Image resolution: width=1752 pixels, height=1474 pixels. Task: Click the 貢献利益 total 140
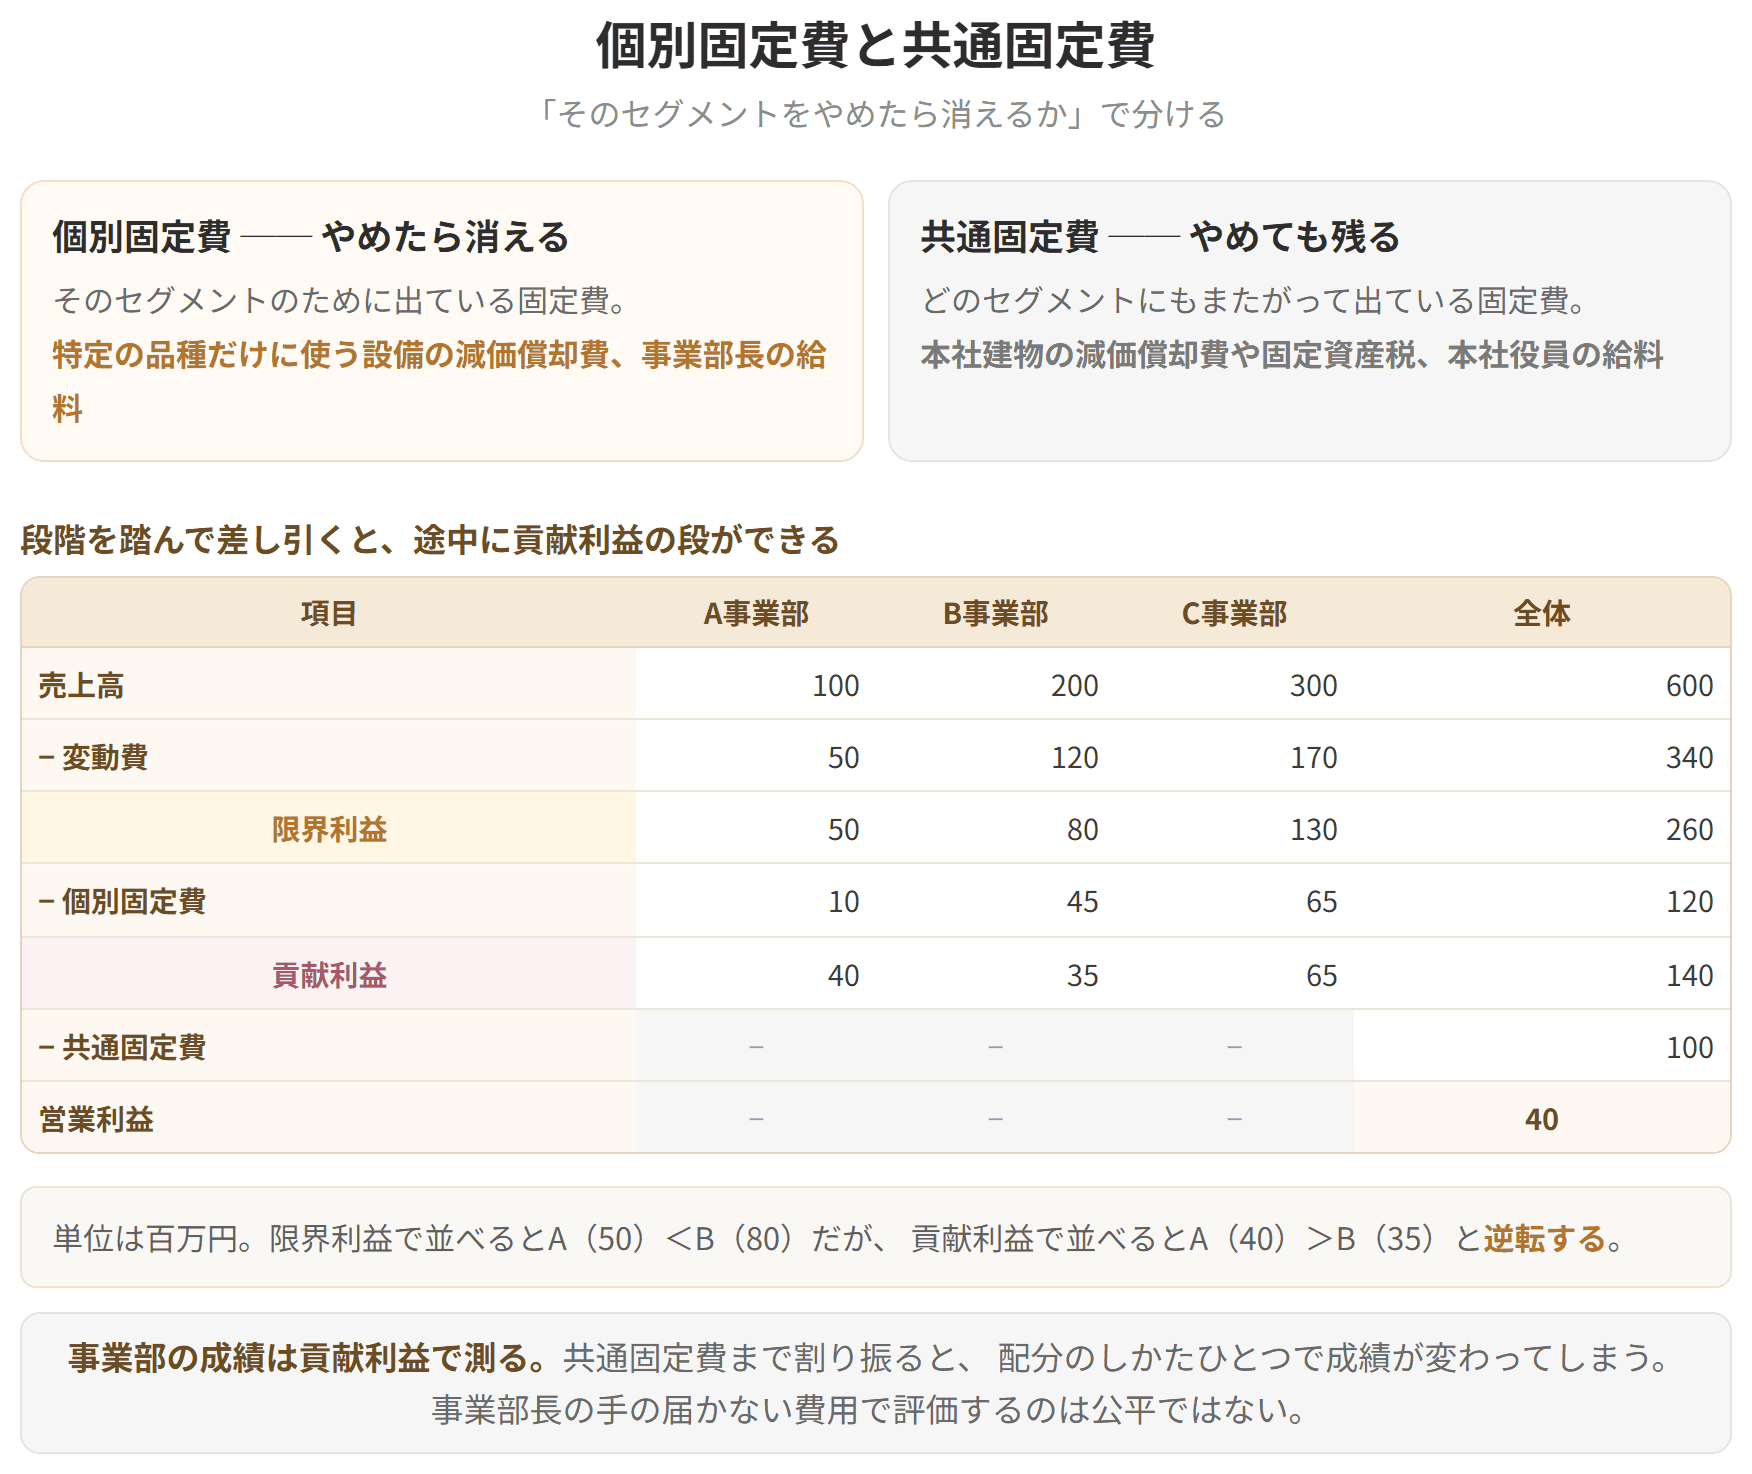pos(1689,975)
